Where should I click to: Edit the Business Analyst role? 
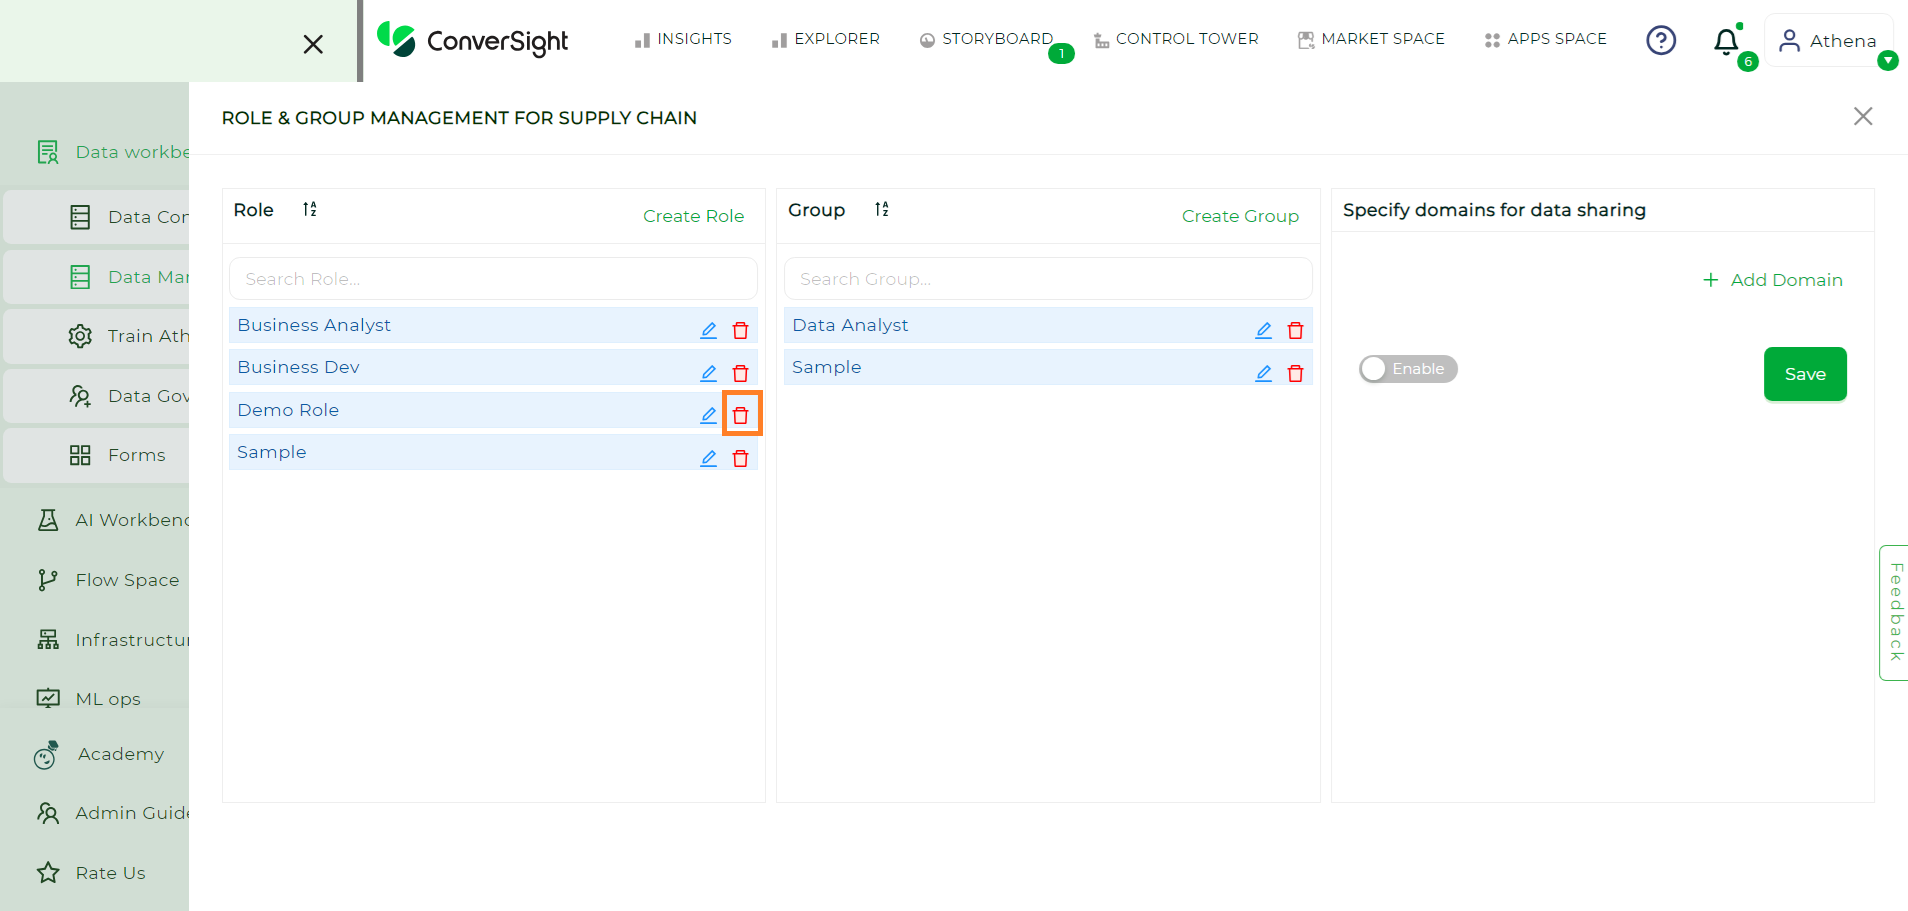(x=709, y=330)
